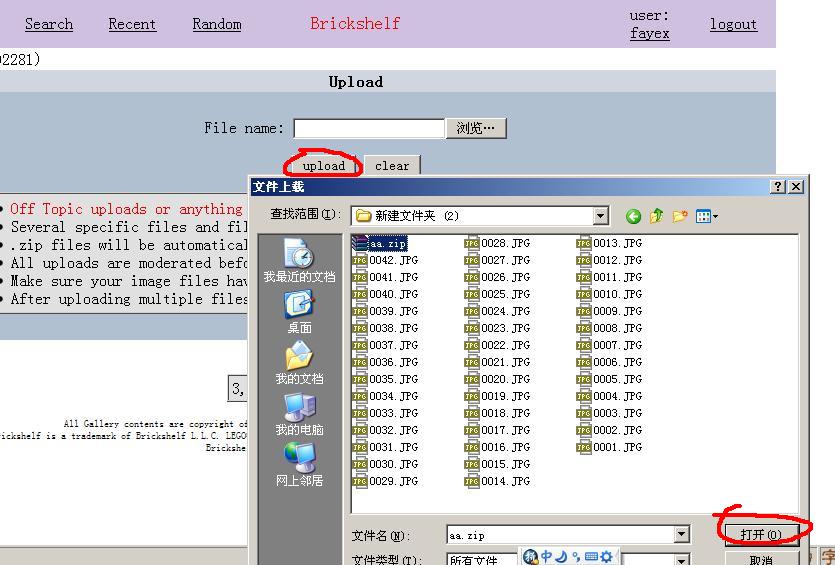835x565 pixels.
Task: Select file 0029.JPG
Action: pyautogui.click(x=386, y=481)
